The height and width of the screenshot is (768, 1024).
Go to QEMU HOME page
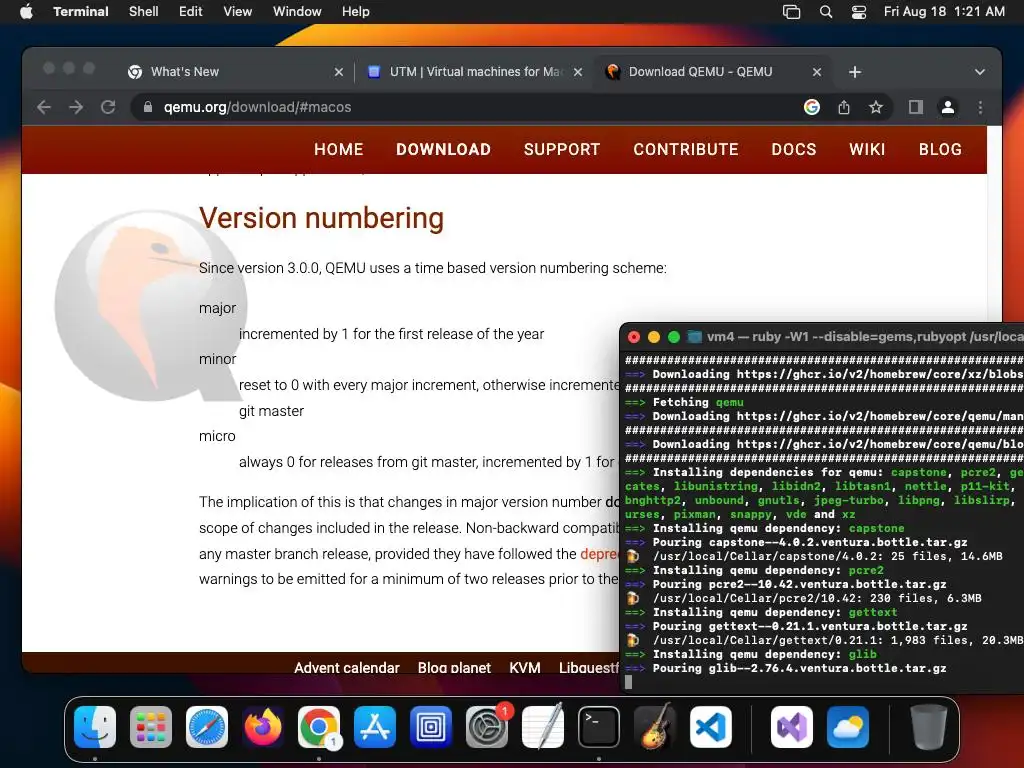338,150
